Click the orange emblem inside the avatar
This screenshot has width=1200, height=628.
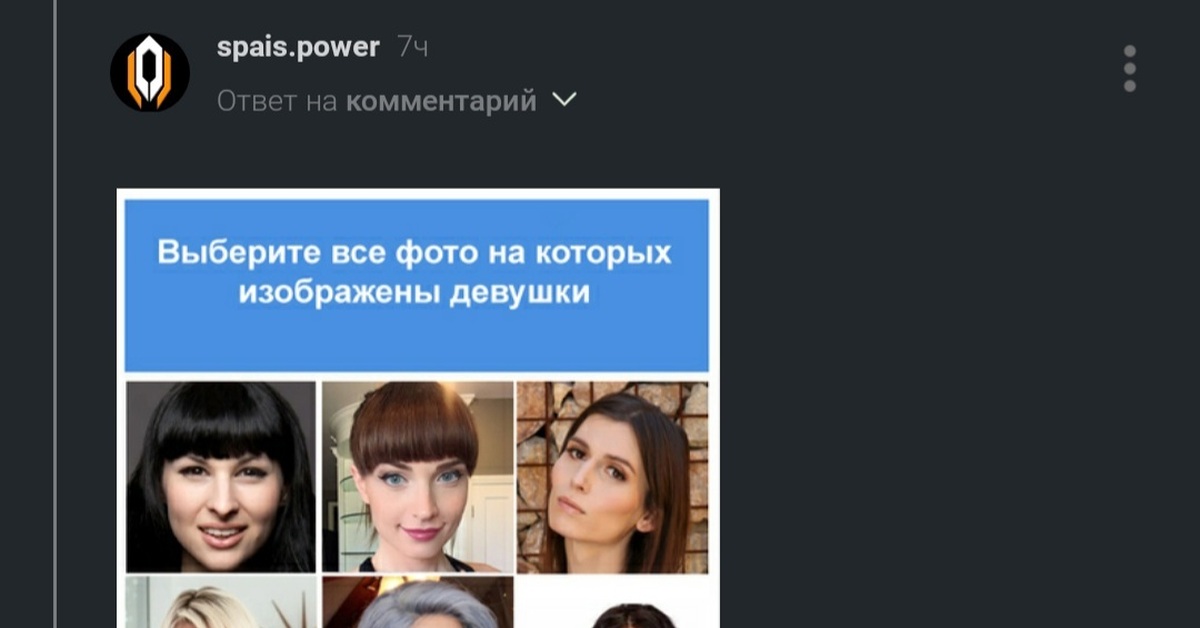[150, 72]
